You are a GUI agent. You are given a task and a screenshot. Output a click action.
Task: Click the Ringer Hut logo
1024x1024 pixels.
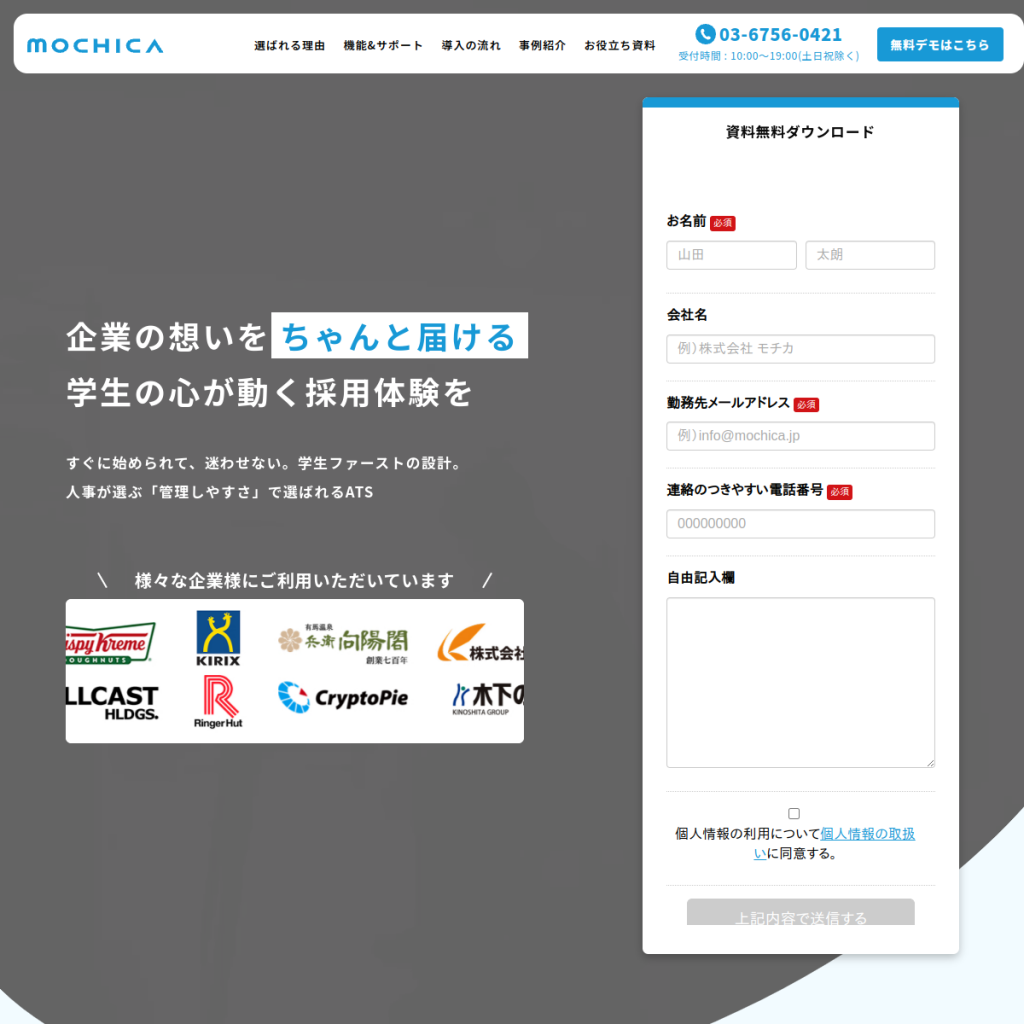[x=218, y=702]
